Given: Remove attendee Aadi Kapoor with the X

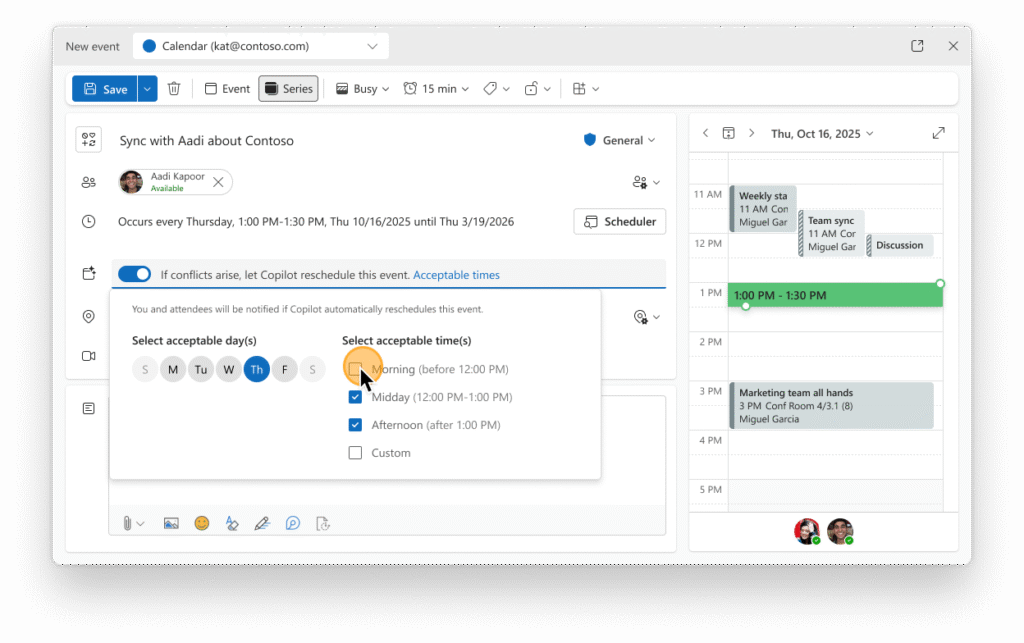Looking at the screenshot, I should click(219, 182).
